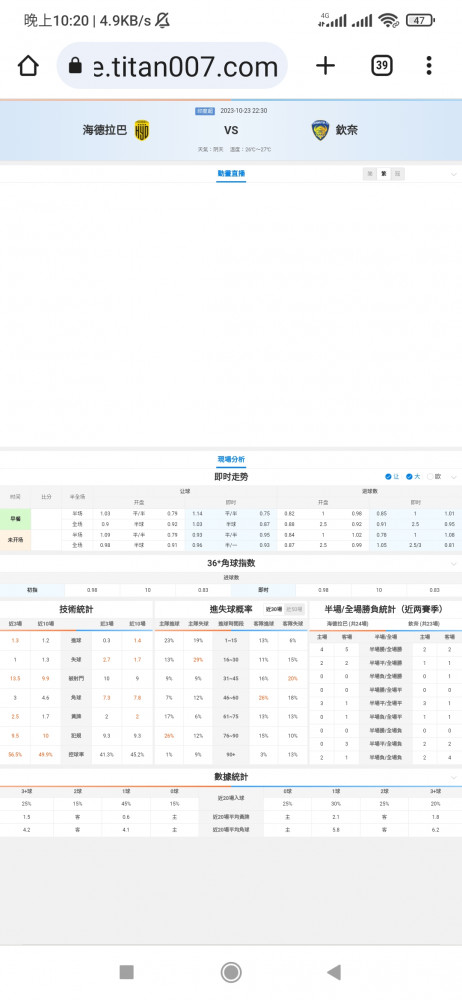Tap the Chennai team crest logo
Image resolution: width=462 pixels, height=1000 pixels.
(320, 130)
